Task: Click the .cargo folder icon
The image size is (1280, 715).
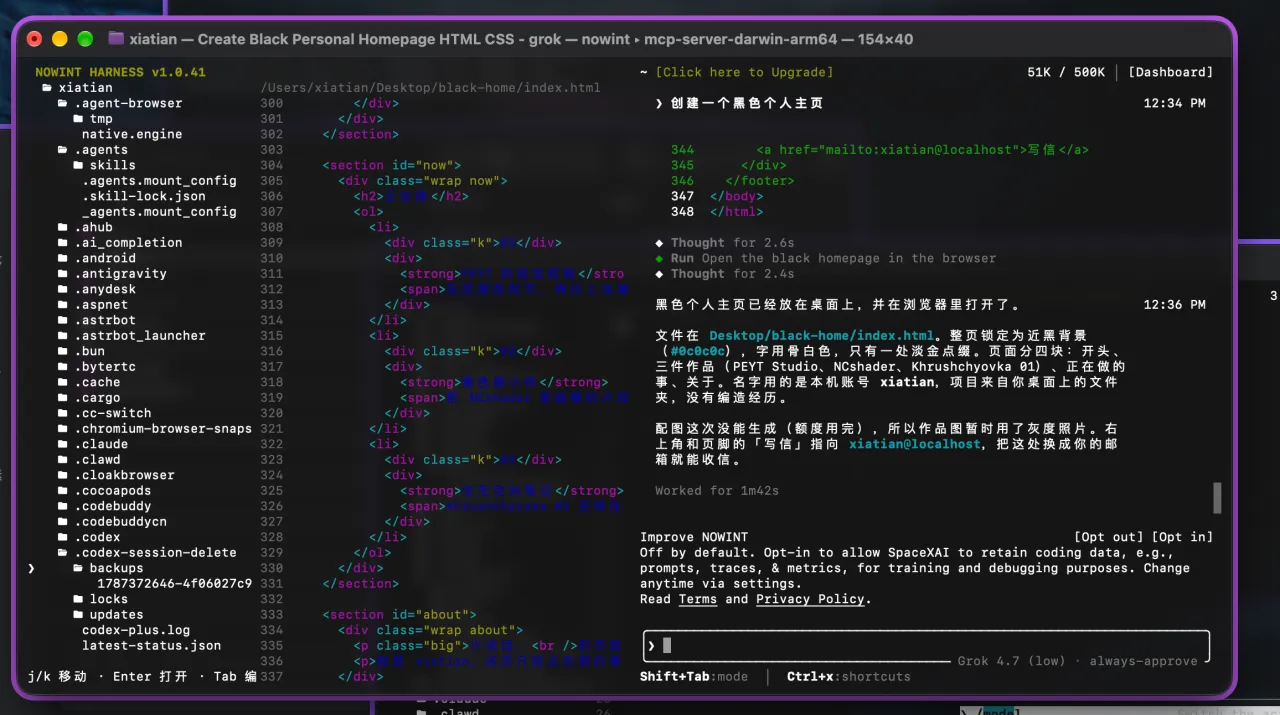Action: pos(63,398)
